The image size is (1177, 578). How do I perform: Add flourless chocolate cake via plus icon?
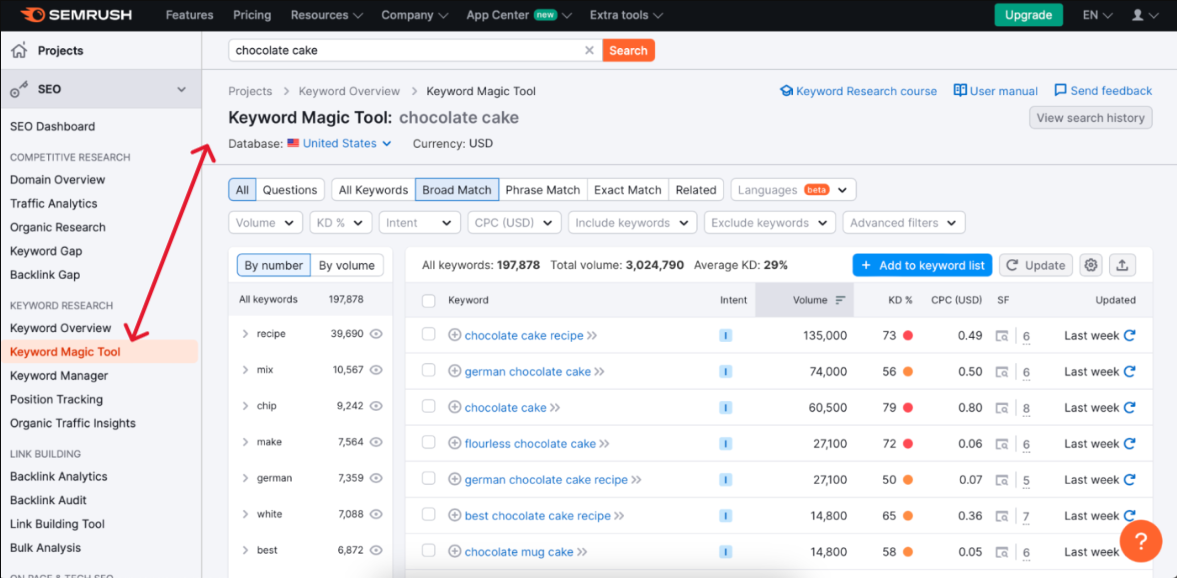pos(454,444)
